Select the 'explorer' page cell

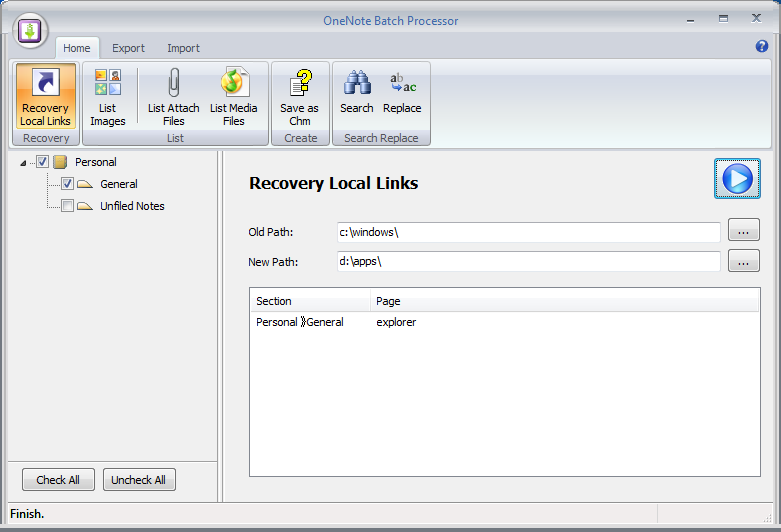396,322
